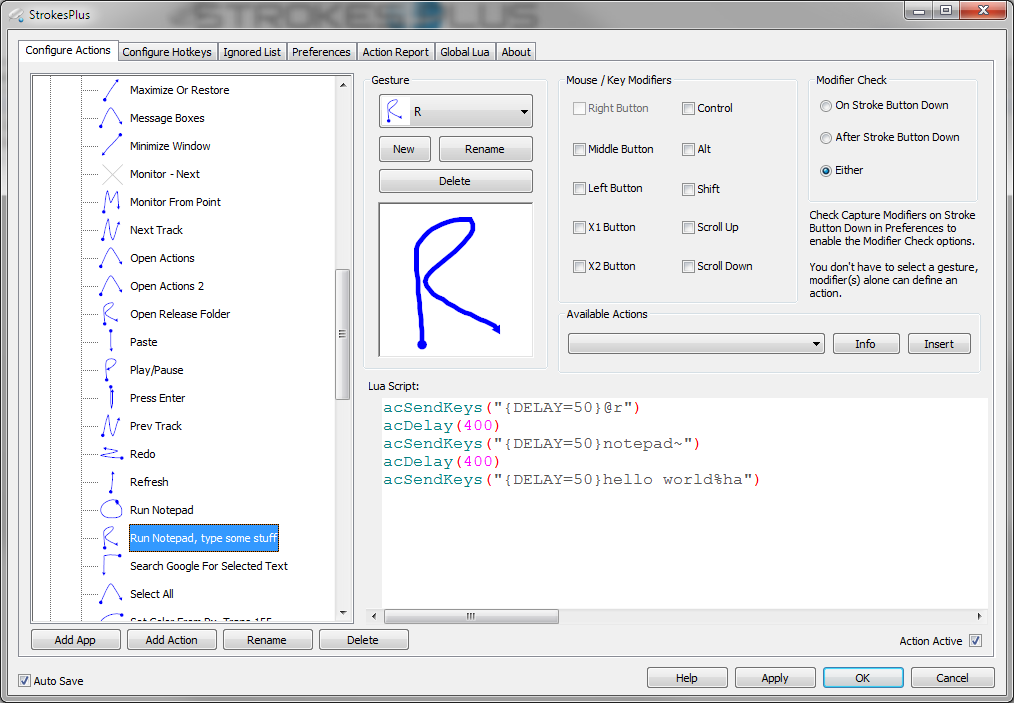This screenshot has height=703, width=1014.
Task: Select the P gesture icon next to Play/Pause
Action: pyautogui.click(x=111, y=370)
